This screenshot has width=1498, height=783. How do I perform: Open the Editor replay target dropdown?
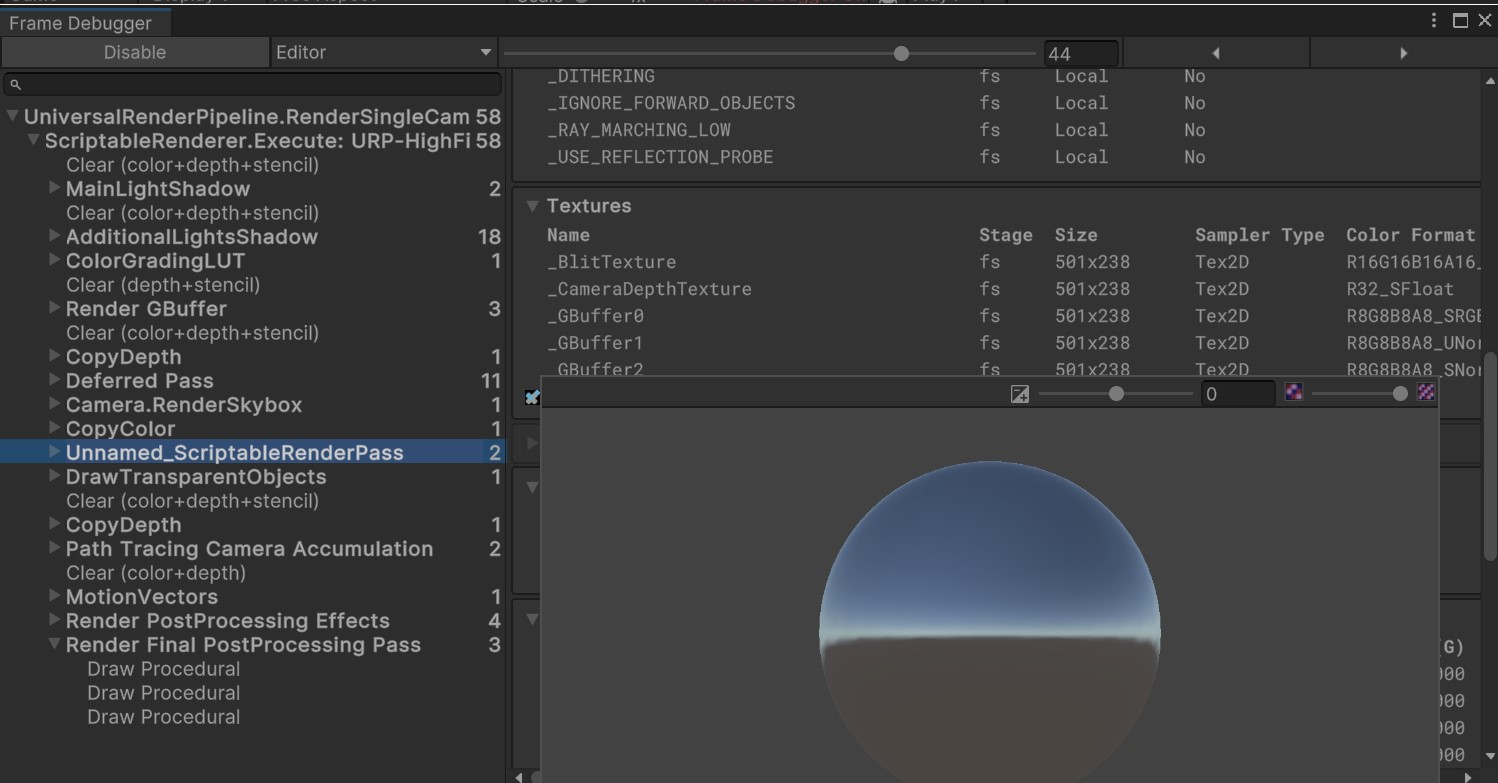click(x=383, y=52)
